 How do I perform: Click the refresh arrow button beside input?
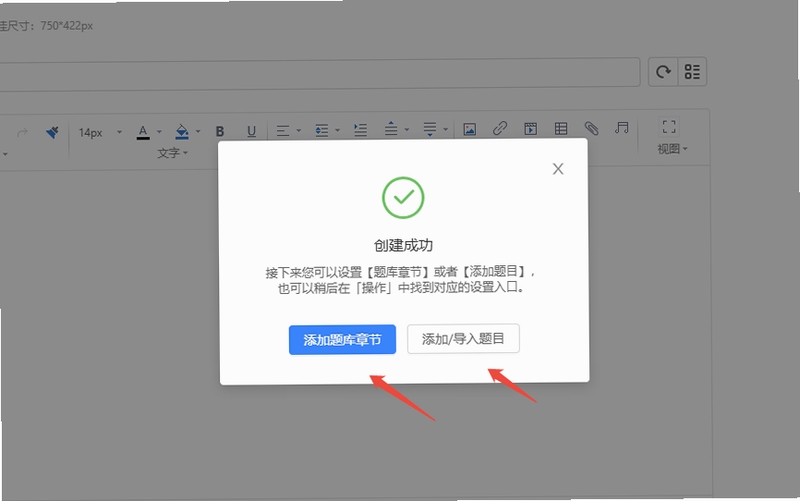coord(663,72)
